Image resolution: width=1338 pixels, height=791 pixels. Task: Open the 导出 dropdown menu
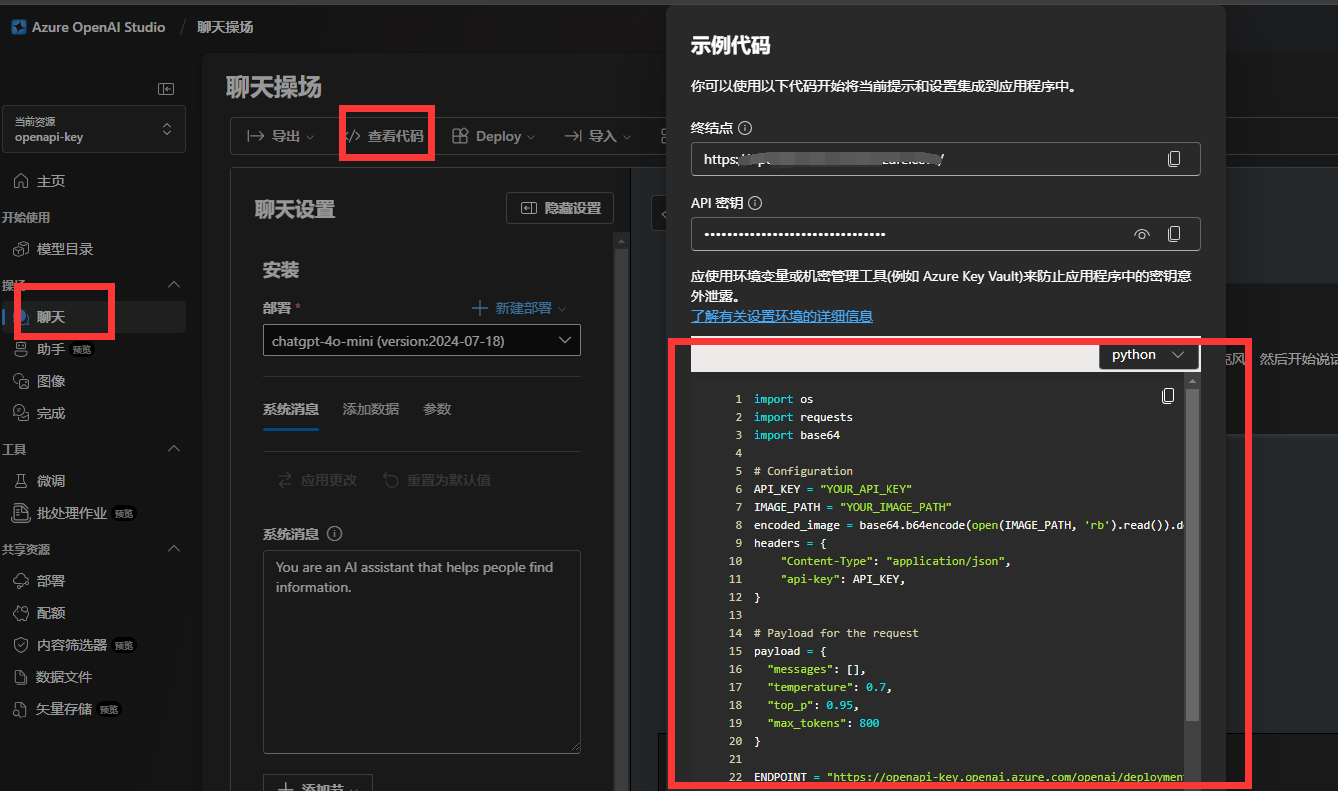click(x=281, y=136)
